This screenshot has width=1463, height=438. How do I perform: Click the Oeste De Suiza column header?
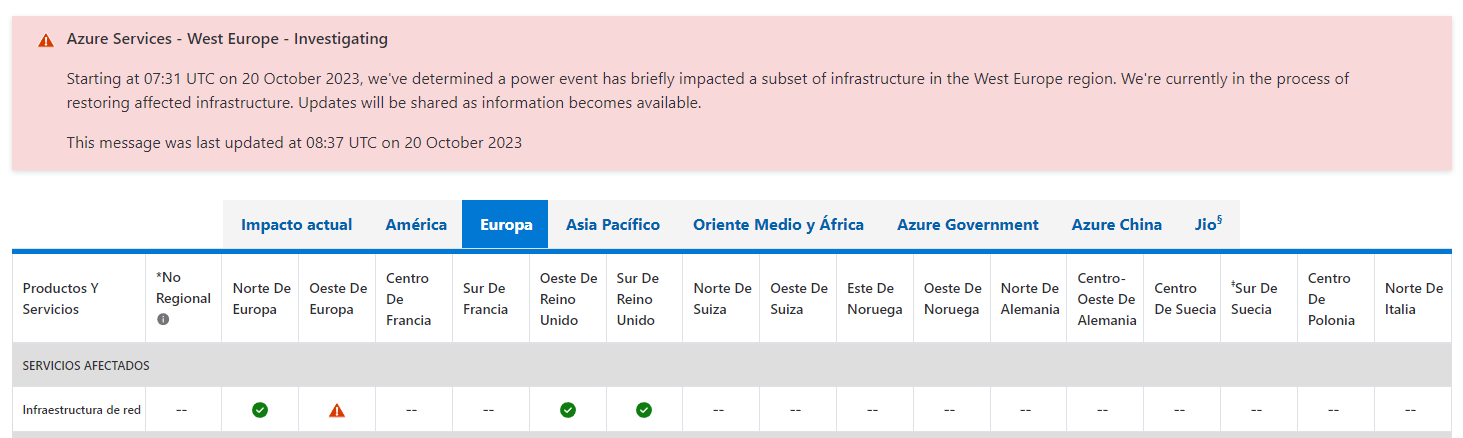(x=798, y=299)
